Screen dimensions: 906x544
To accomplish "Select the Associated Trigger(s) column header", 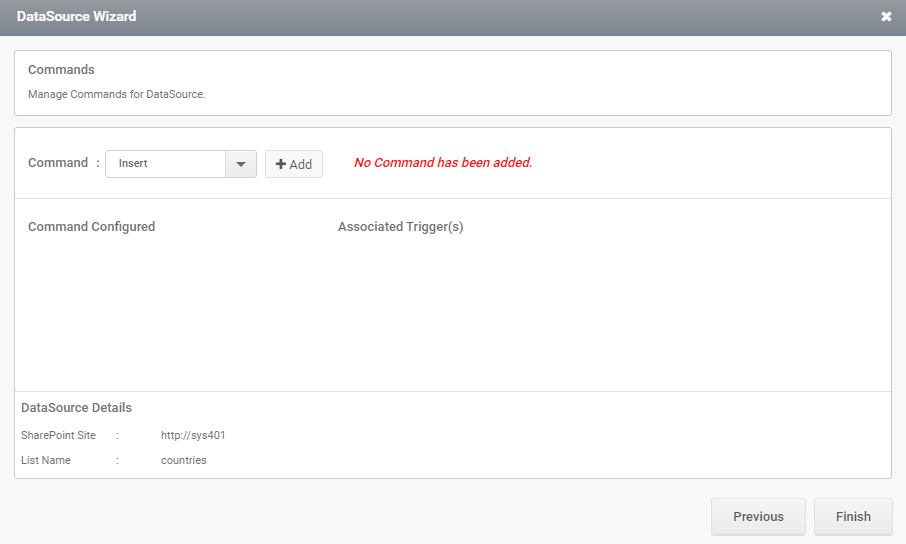I will pos(400,227).
